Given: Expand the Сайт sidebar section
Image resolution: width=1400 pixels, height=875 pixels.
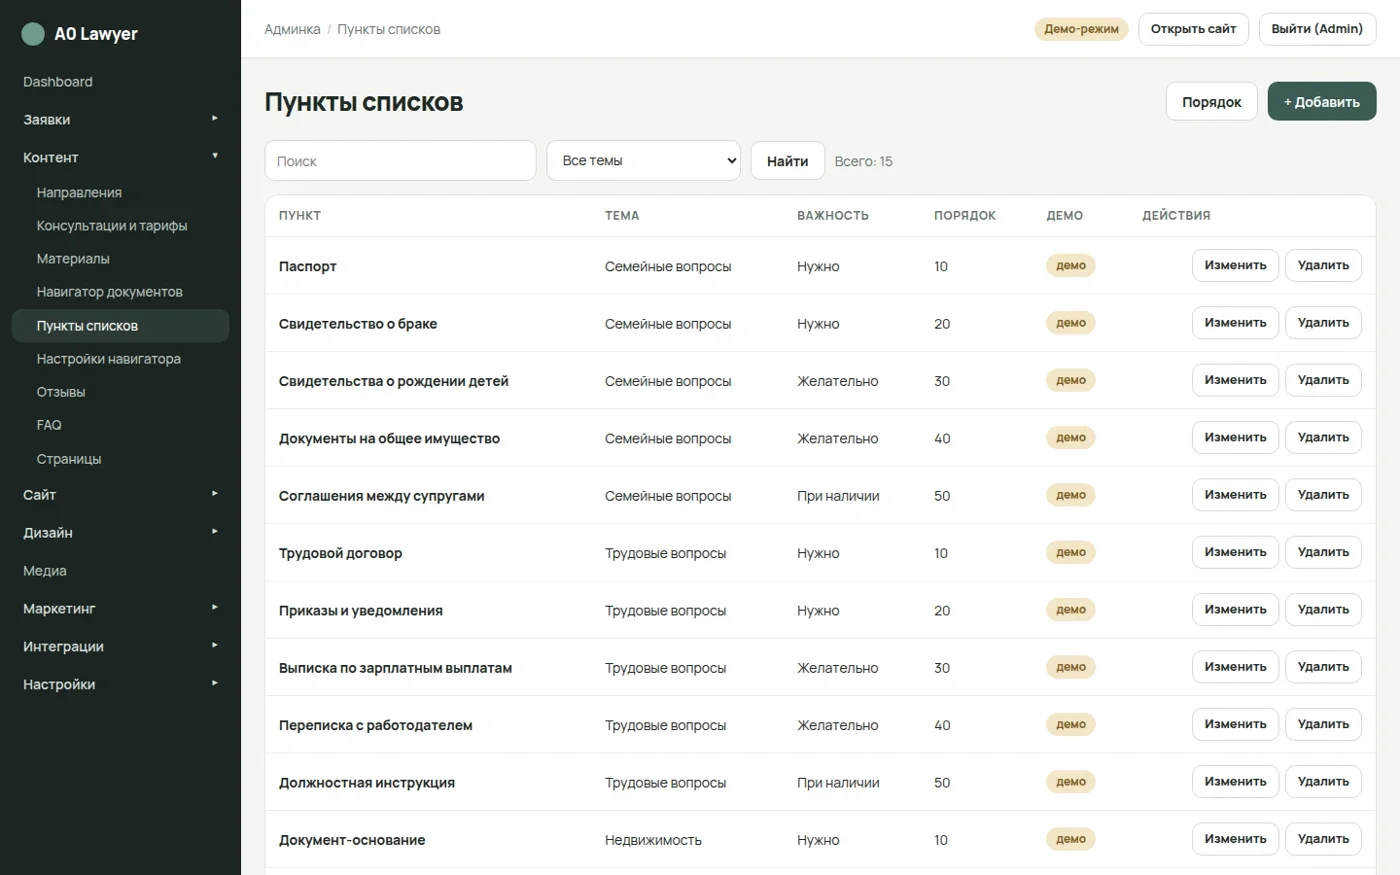Looking at the screenshot, I should (120, 495).
